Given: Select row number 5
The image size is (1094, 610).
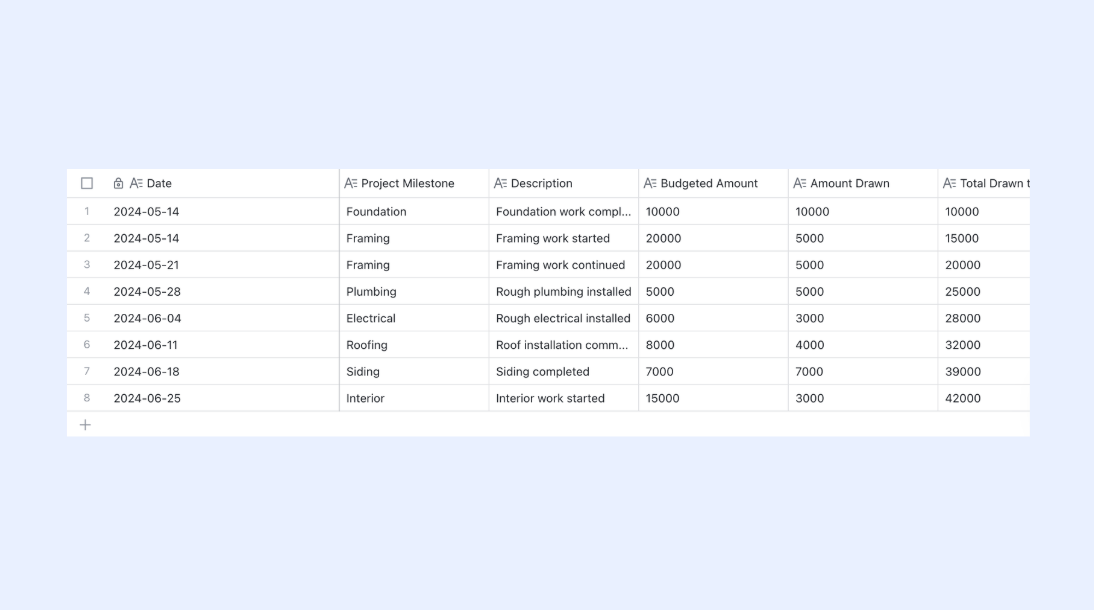Looking at the screenshot, I should click(87, 318).
